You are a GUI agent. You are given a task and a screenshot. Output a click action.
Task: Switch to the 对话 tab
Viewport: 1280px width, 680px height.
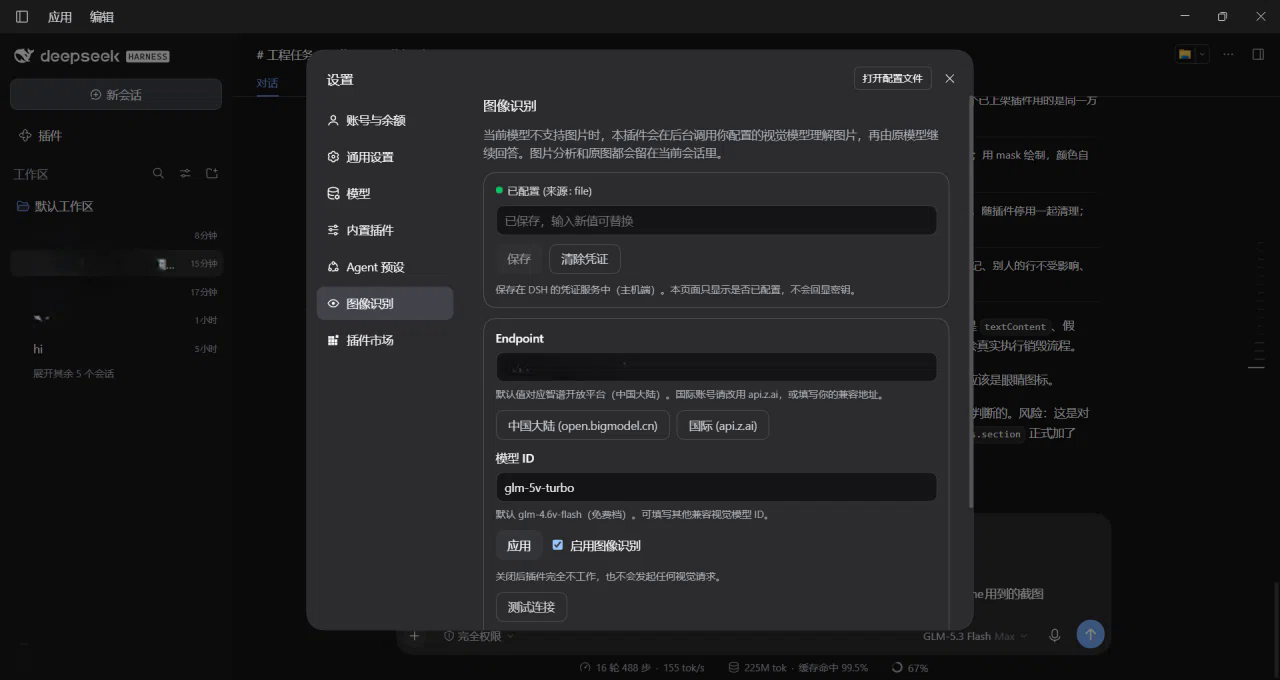[267, 83]
